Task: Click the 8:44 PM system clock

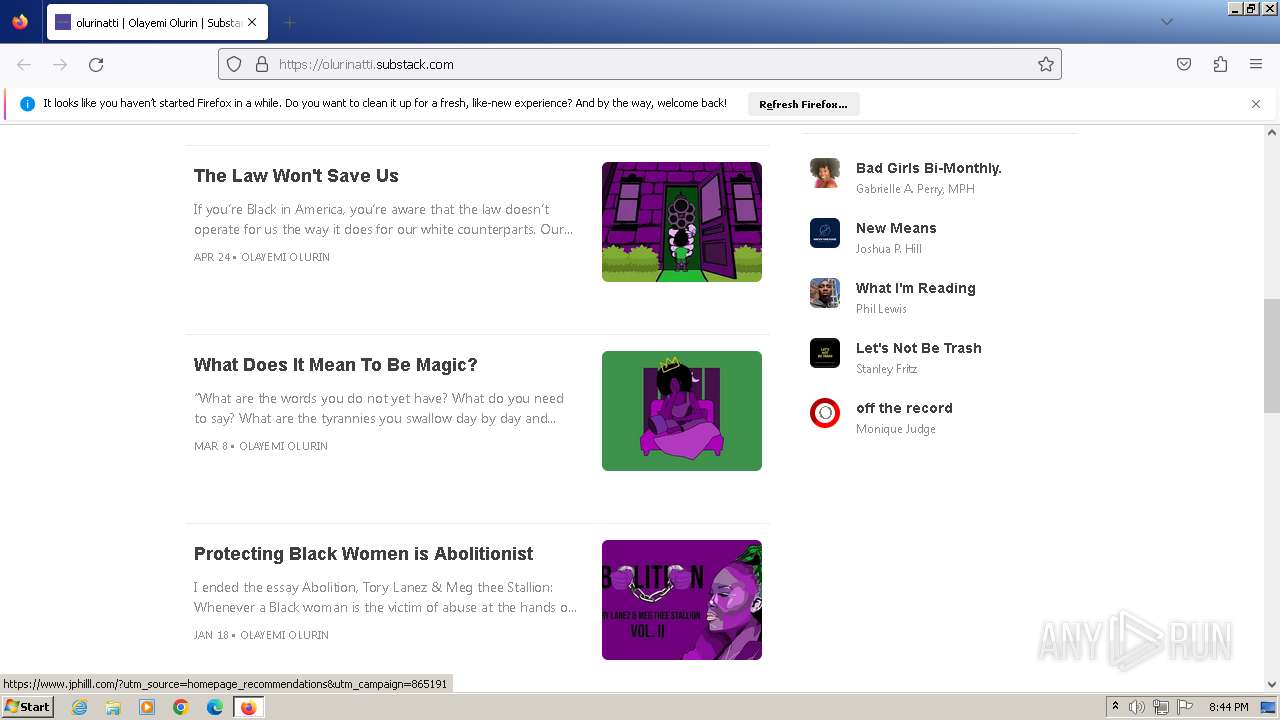Action: pos(1229,707)
